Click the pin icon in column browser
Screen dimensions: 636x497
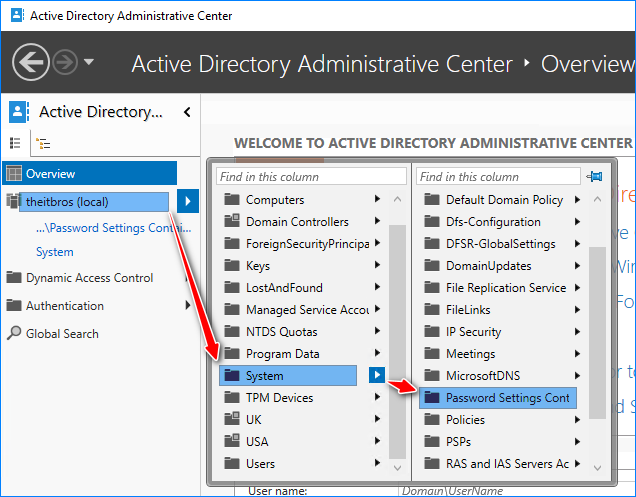tap(596, 177)
